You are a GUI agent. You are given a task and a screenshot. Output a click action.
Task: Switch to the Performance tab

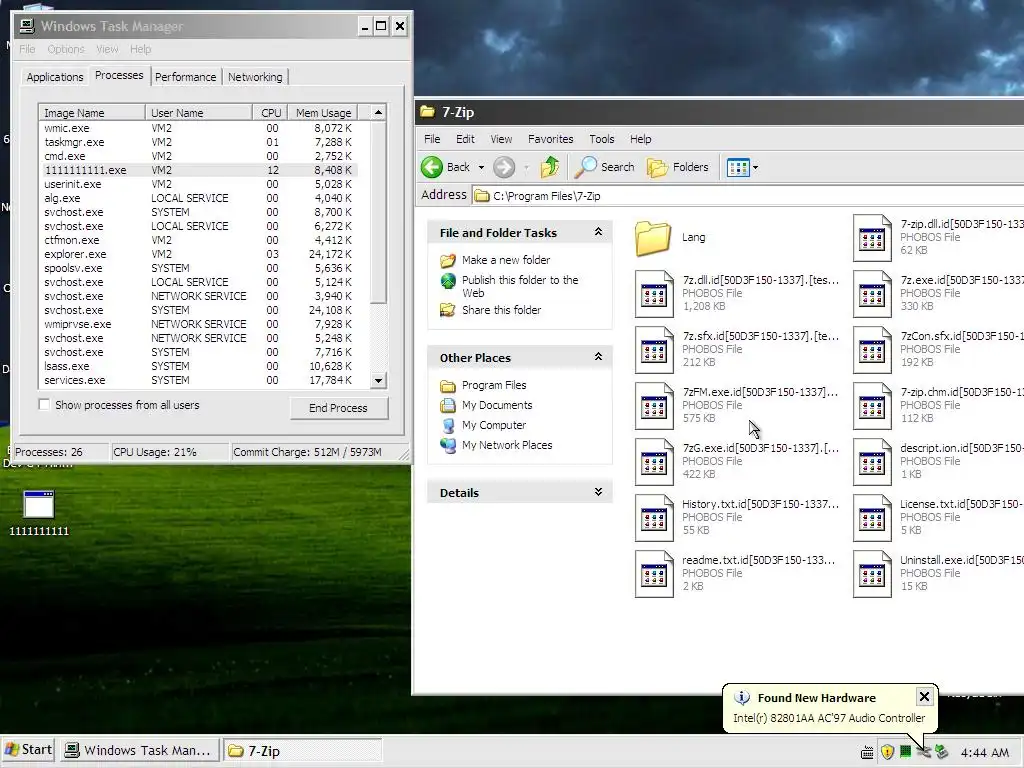(185, 77)
